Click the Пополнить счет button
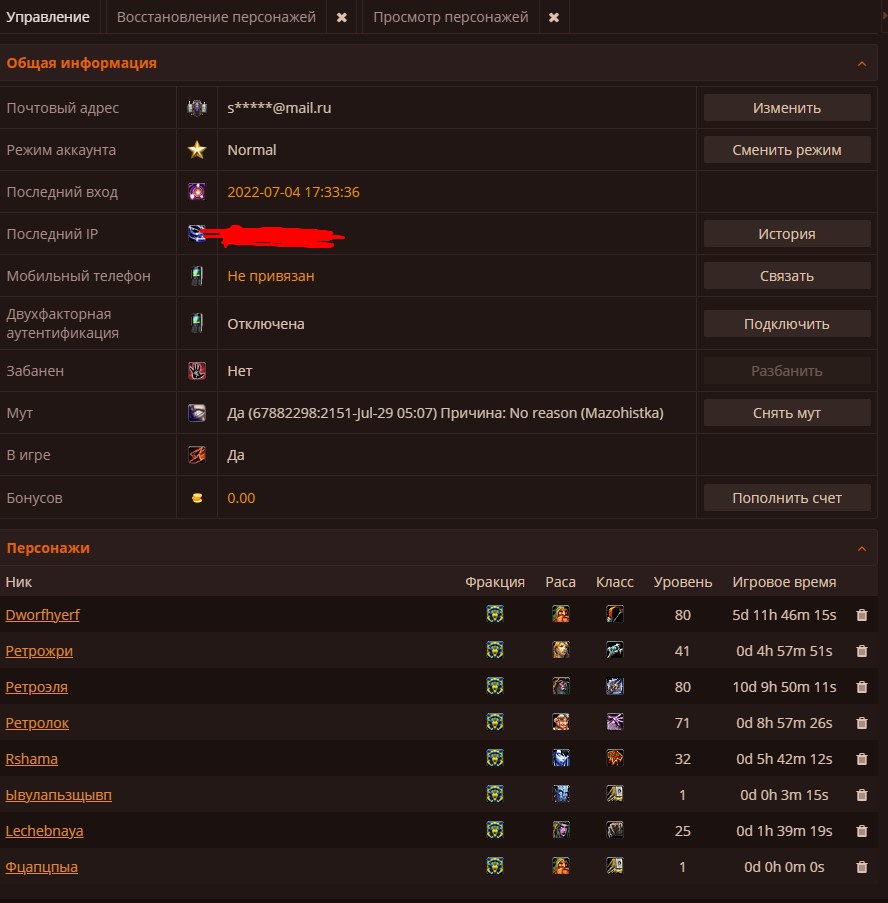Image resolution: width=888 pixels, height=903 pixels. click(787, 498)
